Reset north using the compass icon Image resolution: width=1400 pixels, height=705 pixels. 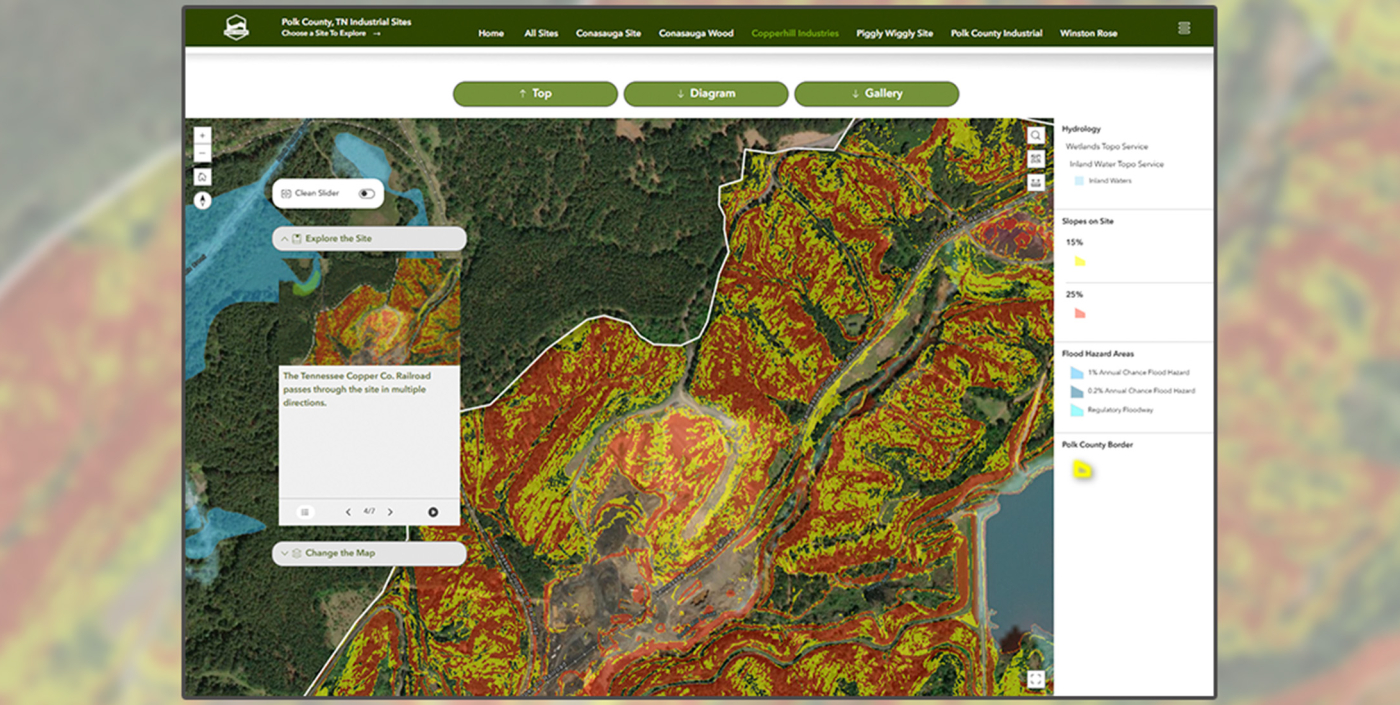pos(202,199)
